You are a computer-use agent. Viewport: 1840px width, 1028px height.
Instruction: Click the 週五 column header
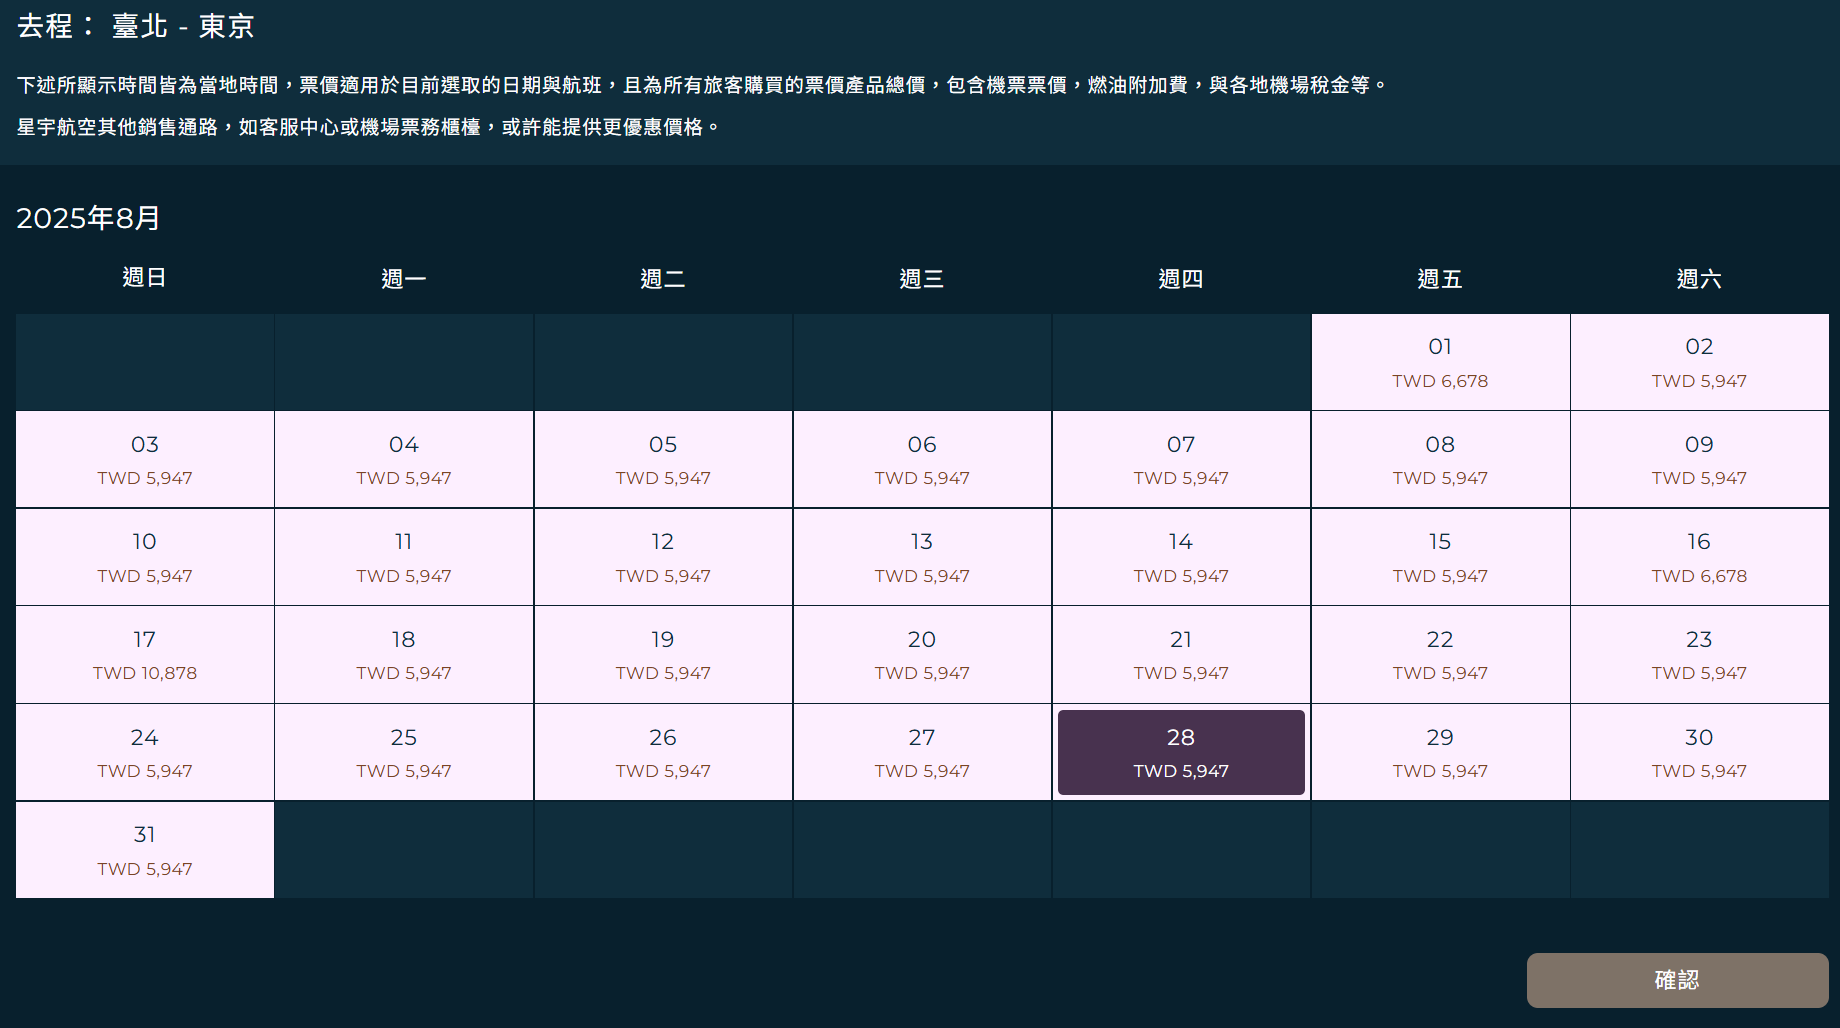(1440, 278)
